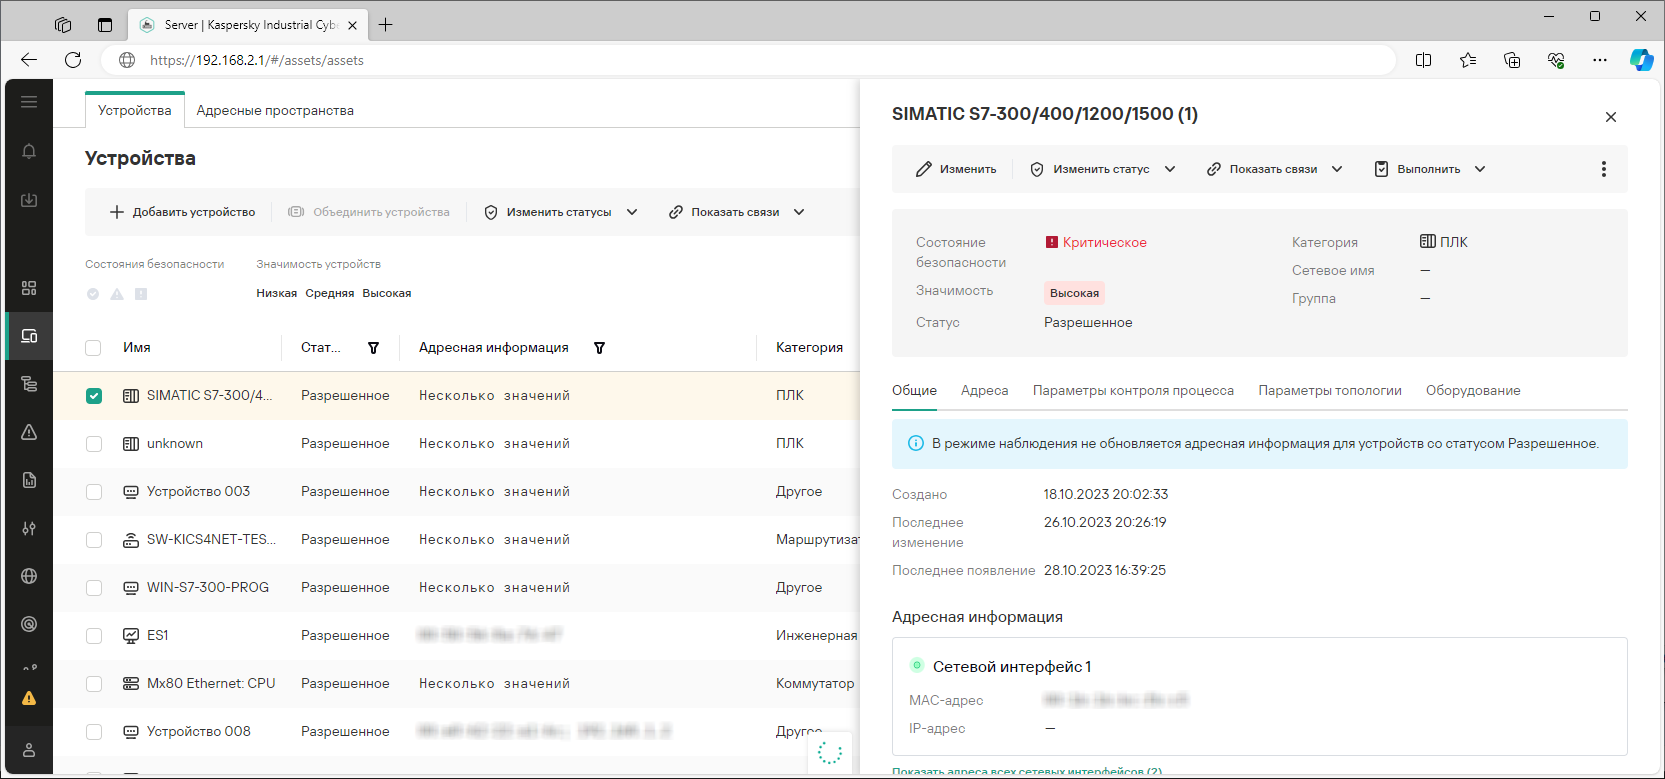The width and height of the screenshot is (1665, 779).
Task: Open the Assets devices sidebar icon
Action: 29,336
